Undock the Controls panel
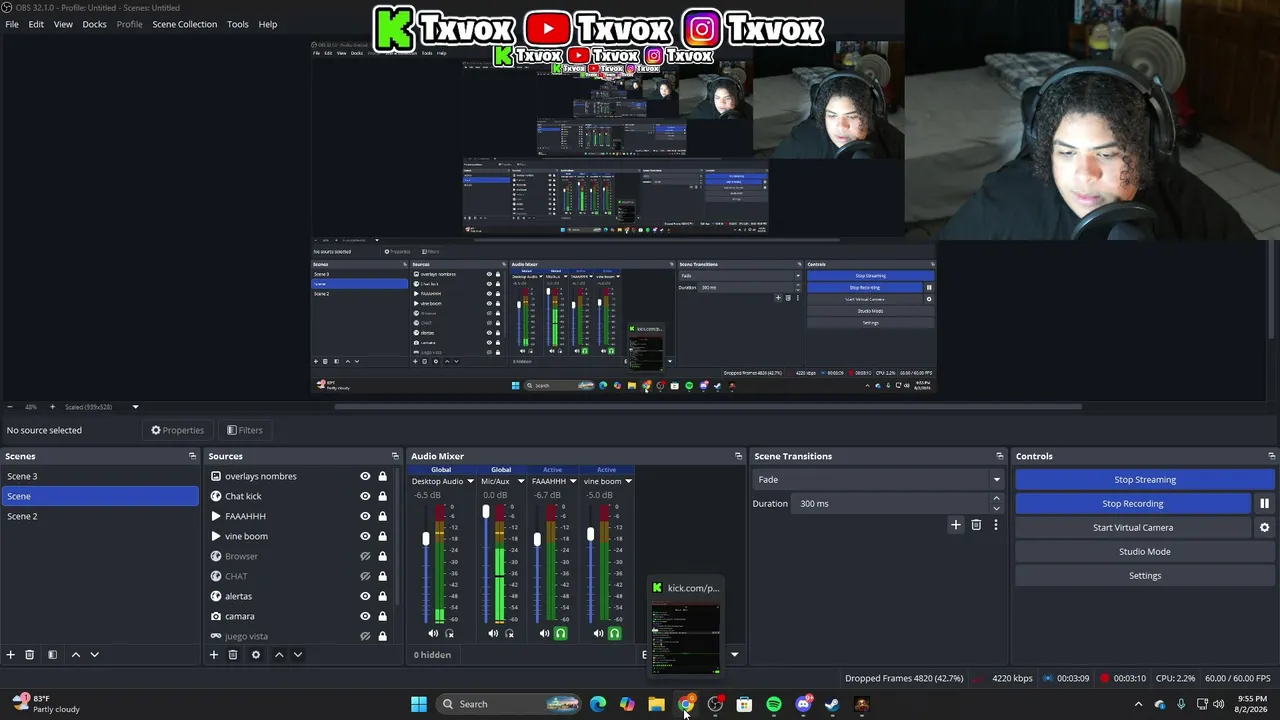The image size is (1280, 720). point(1271,456)
